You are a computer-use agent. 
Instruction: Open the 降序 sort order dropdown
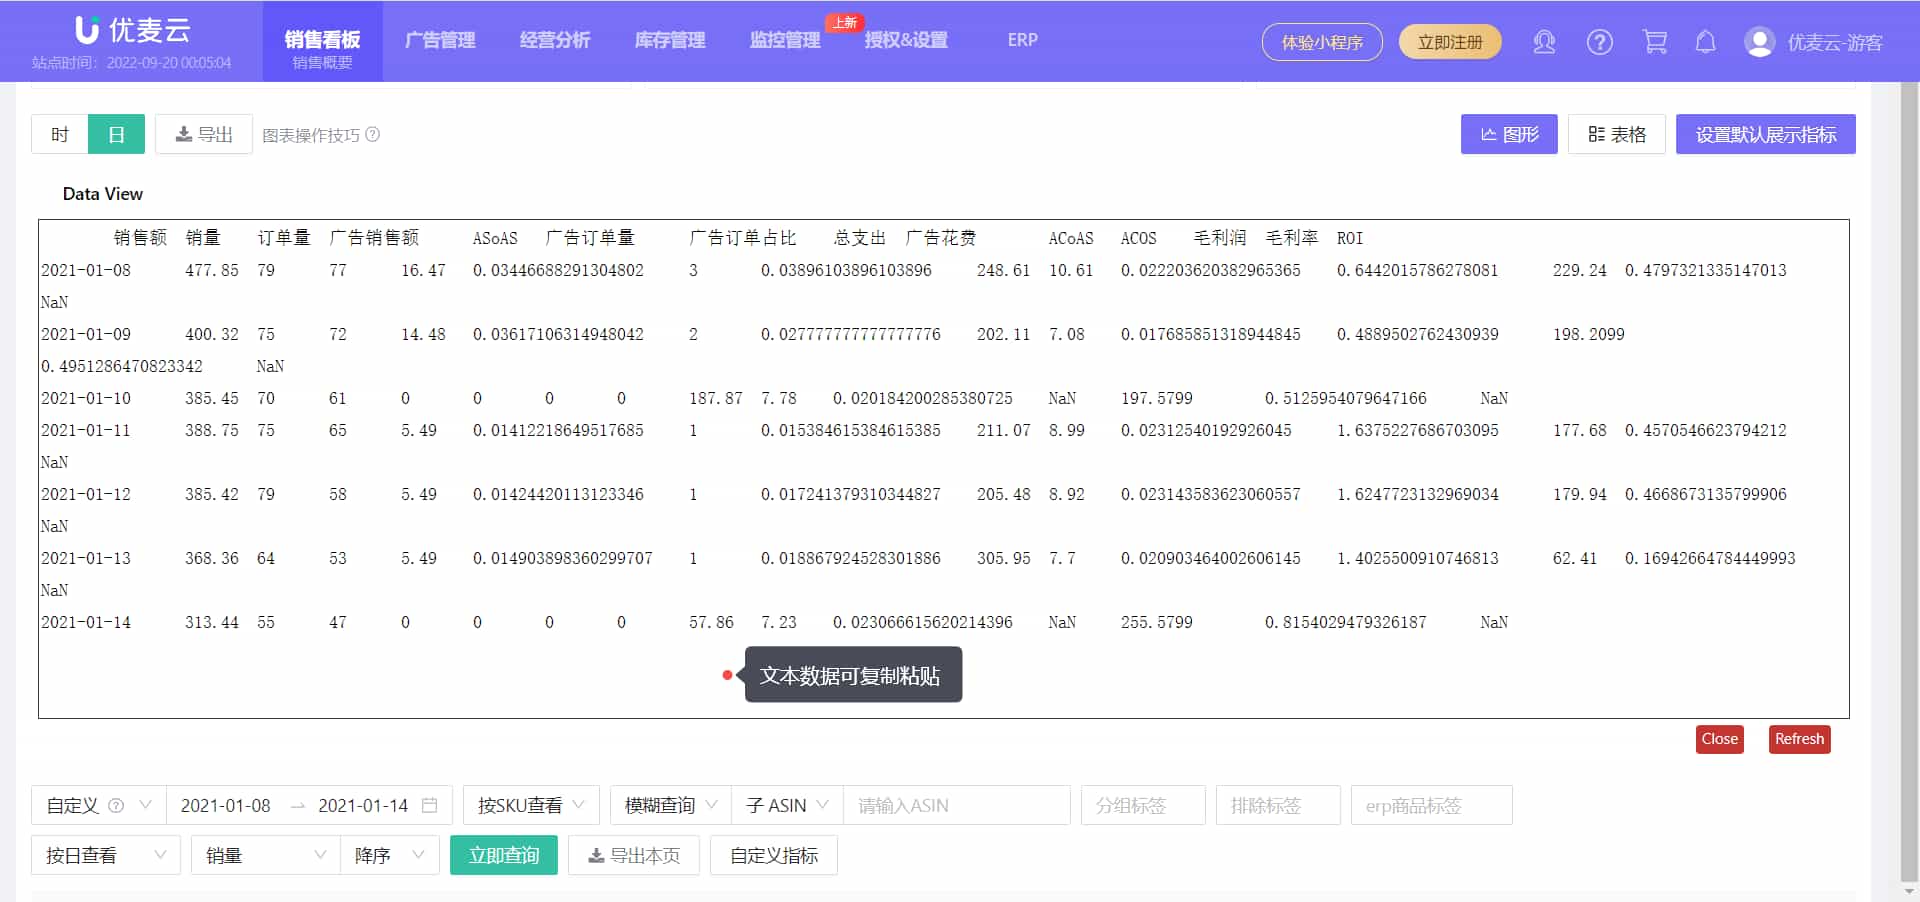click(x=390, y=855)
